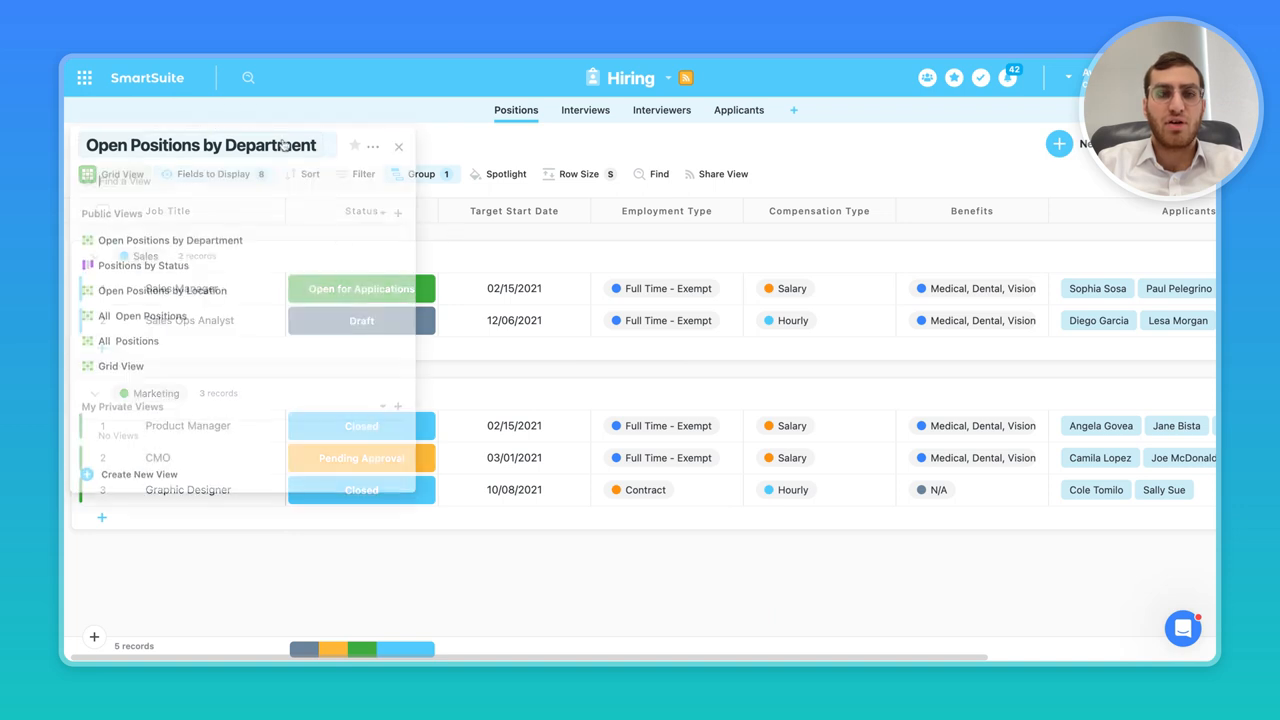Click the orange segment in status summary bar

(x=333, y=649)
